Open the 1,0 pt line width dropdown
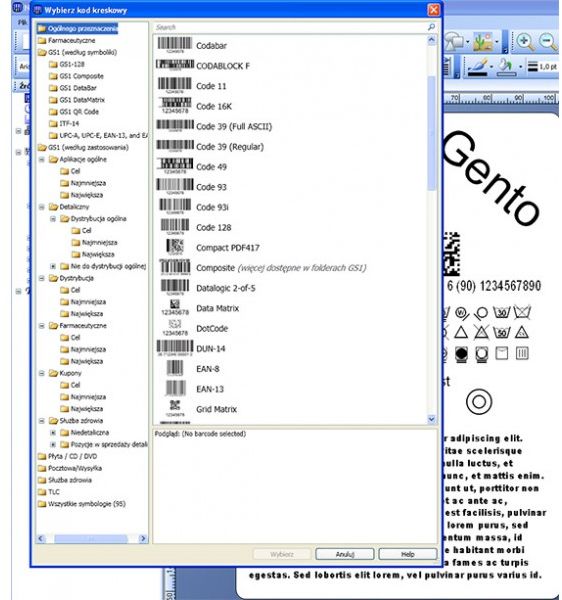562x600 pixels. (542, 67)
